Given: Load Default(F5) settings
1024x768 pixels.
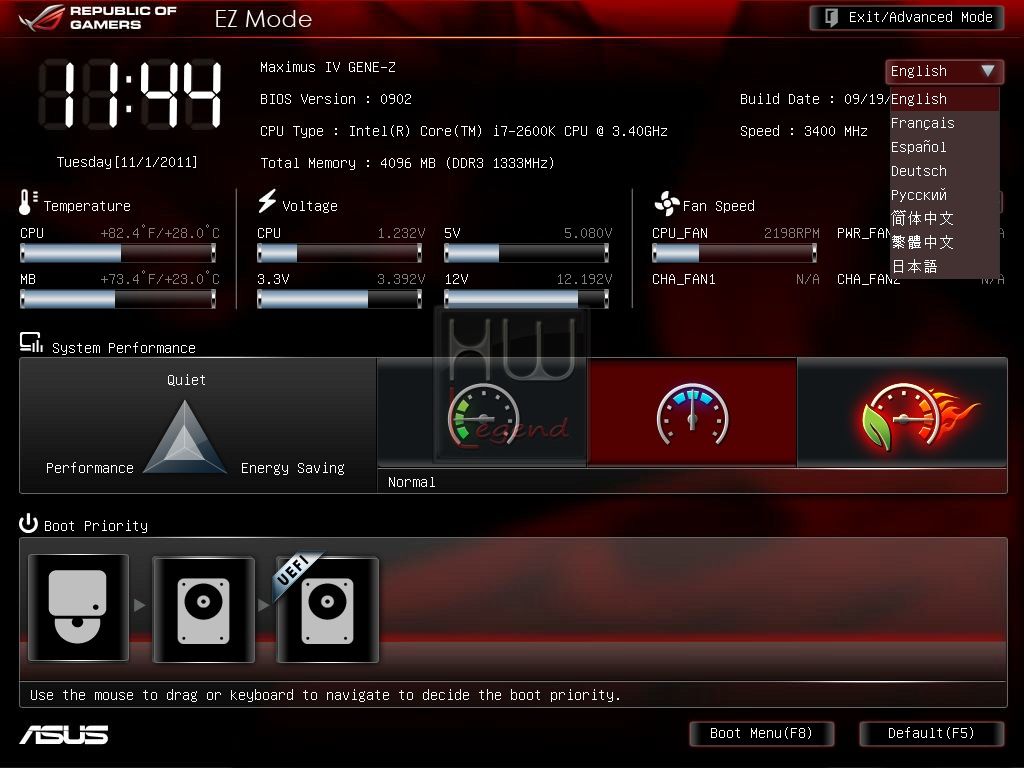Looking at the screenshot, I should coord(931,733).
